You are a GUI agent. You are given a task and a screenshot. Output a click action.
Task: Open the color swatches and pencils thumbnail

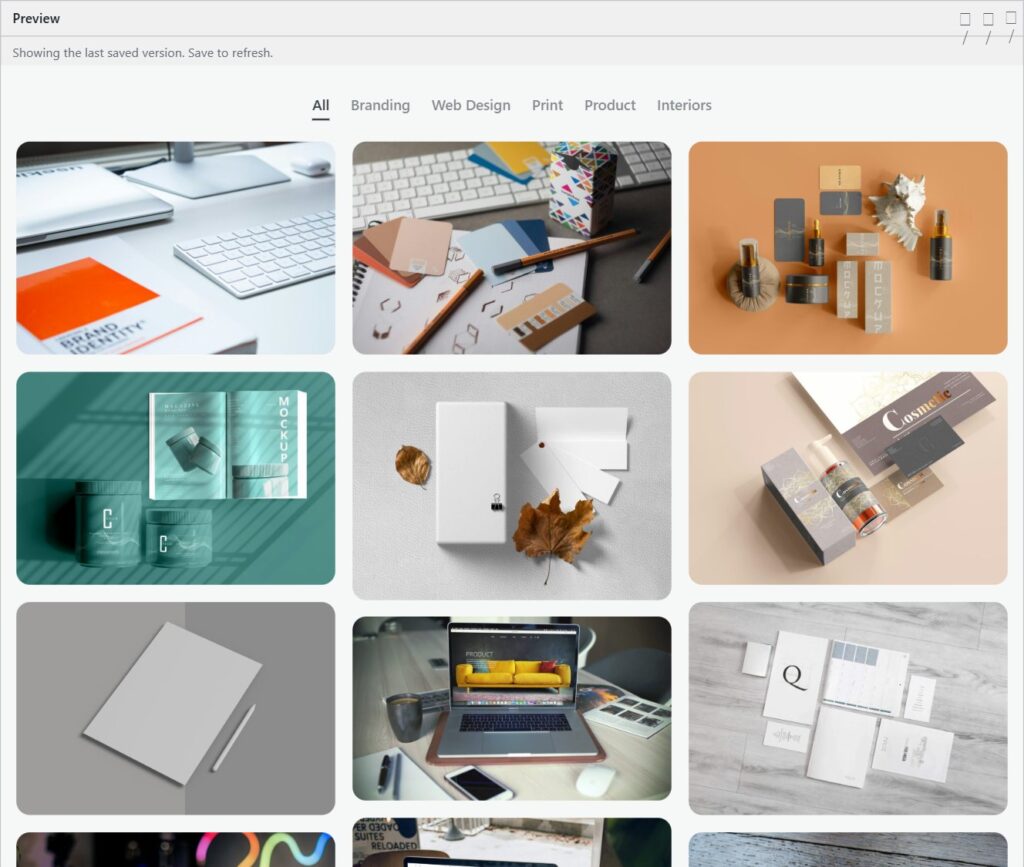(512, 248)
